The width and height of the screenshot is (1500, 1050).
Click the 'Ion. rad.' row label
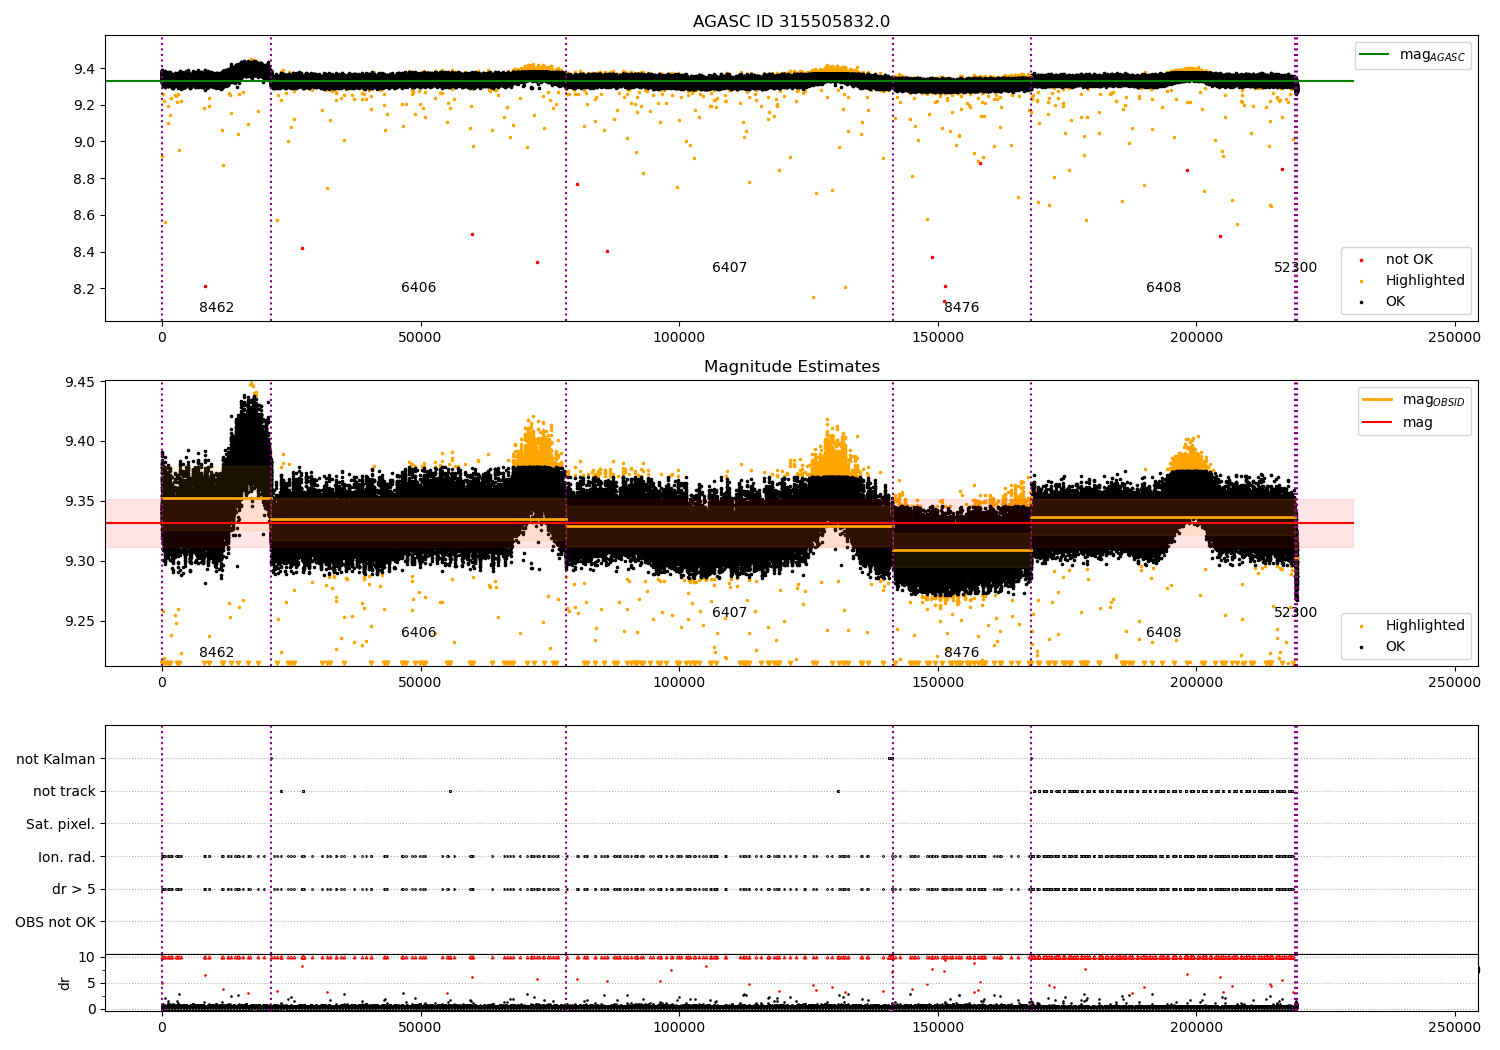coord(67,858)
